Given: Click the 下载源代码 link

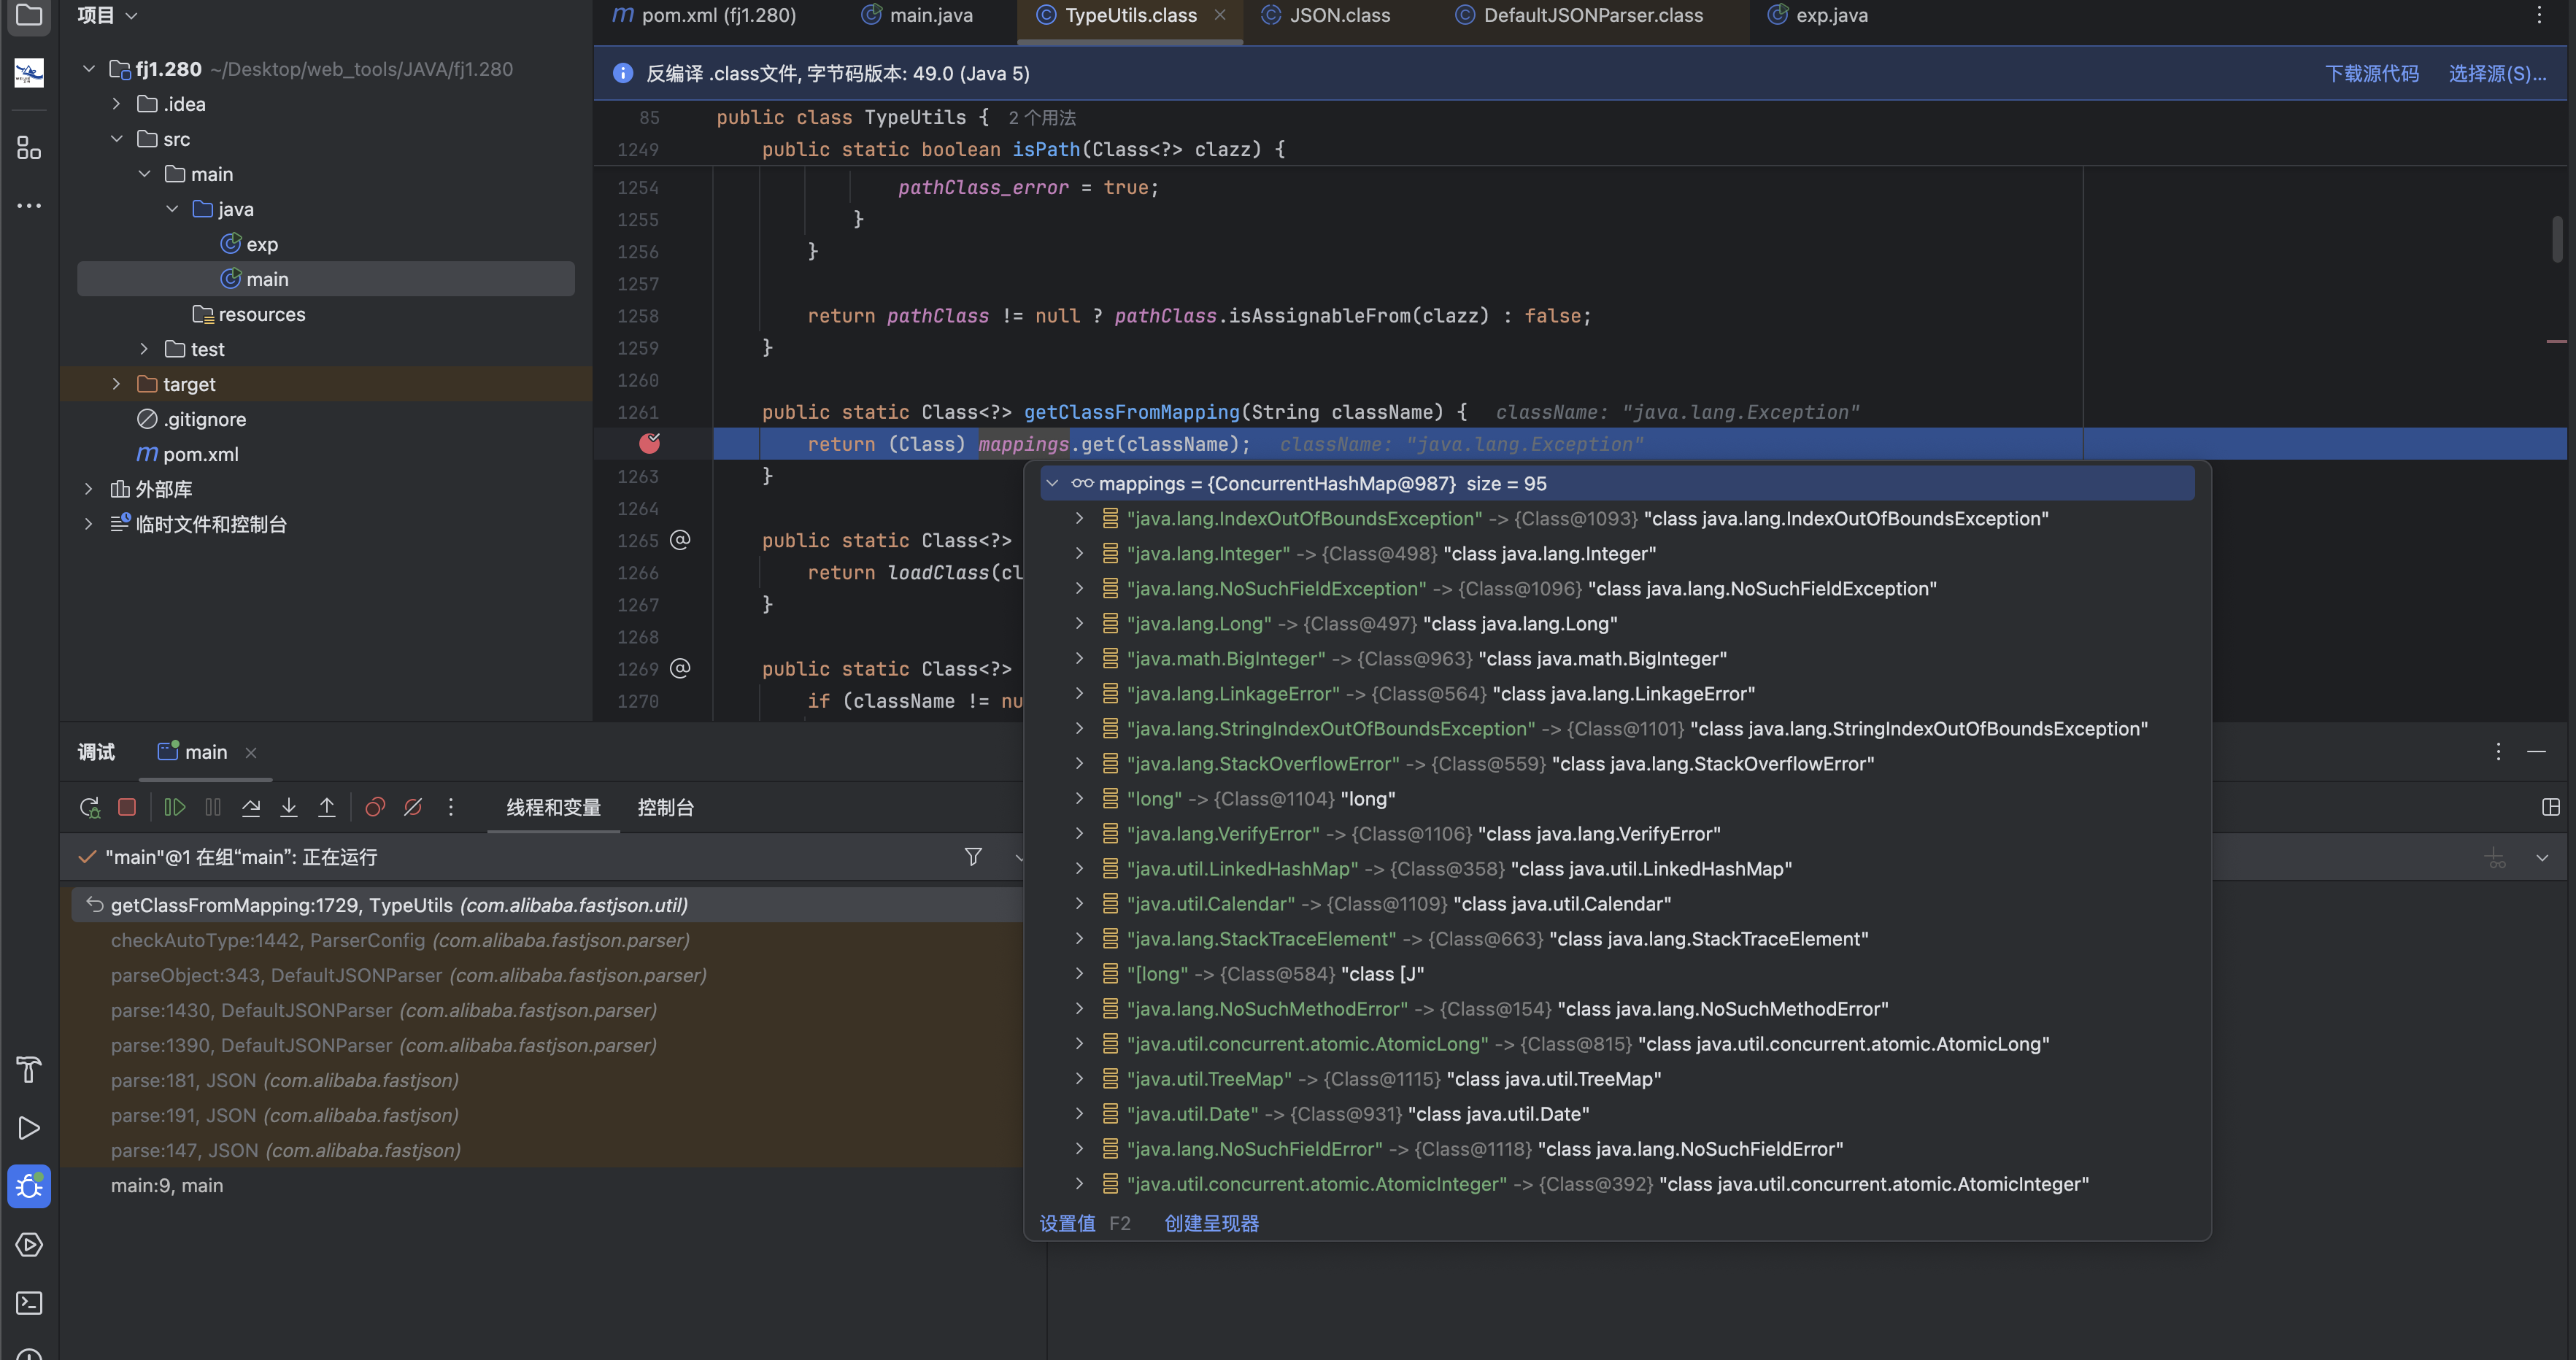Looking at the screenshot, I should 2371,74.
